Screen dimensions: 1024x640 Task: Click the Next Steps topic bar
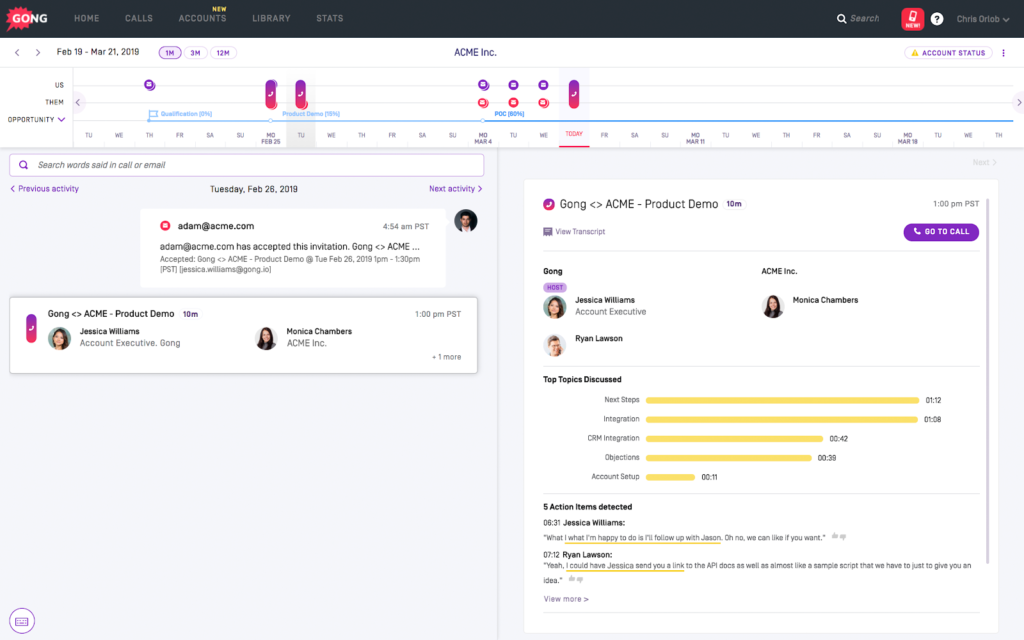(782, 400)
